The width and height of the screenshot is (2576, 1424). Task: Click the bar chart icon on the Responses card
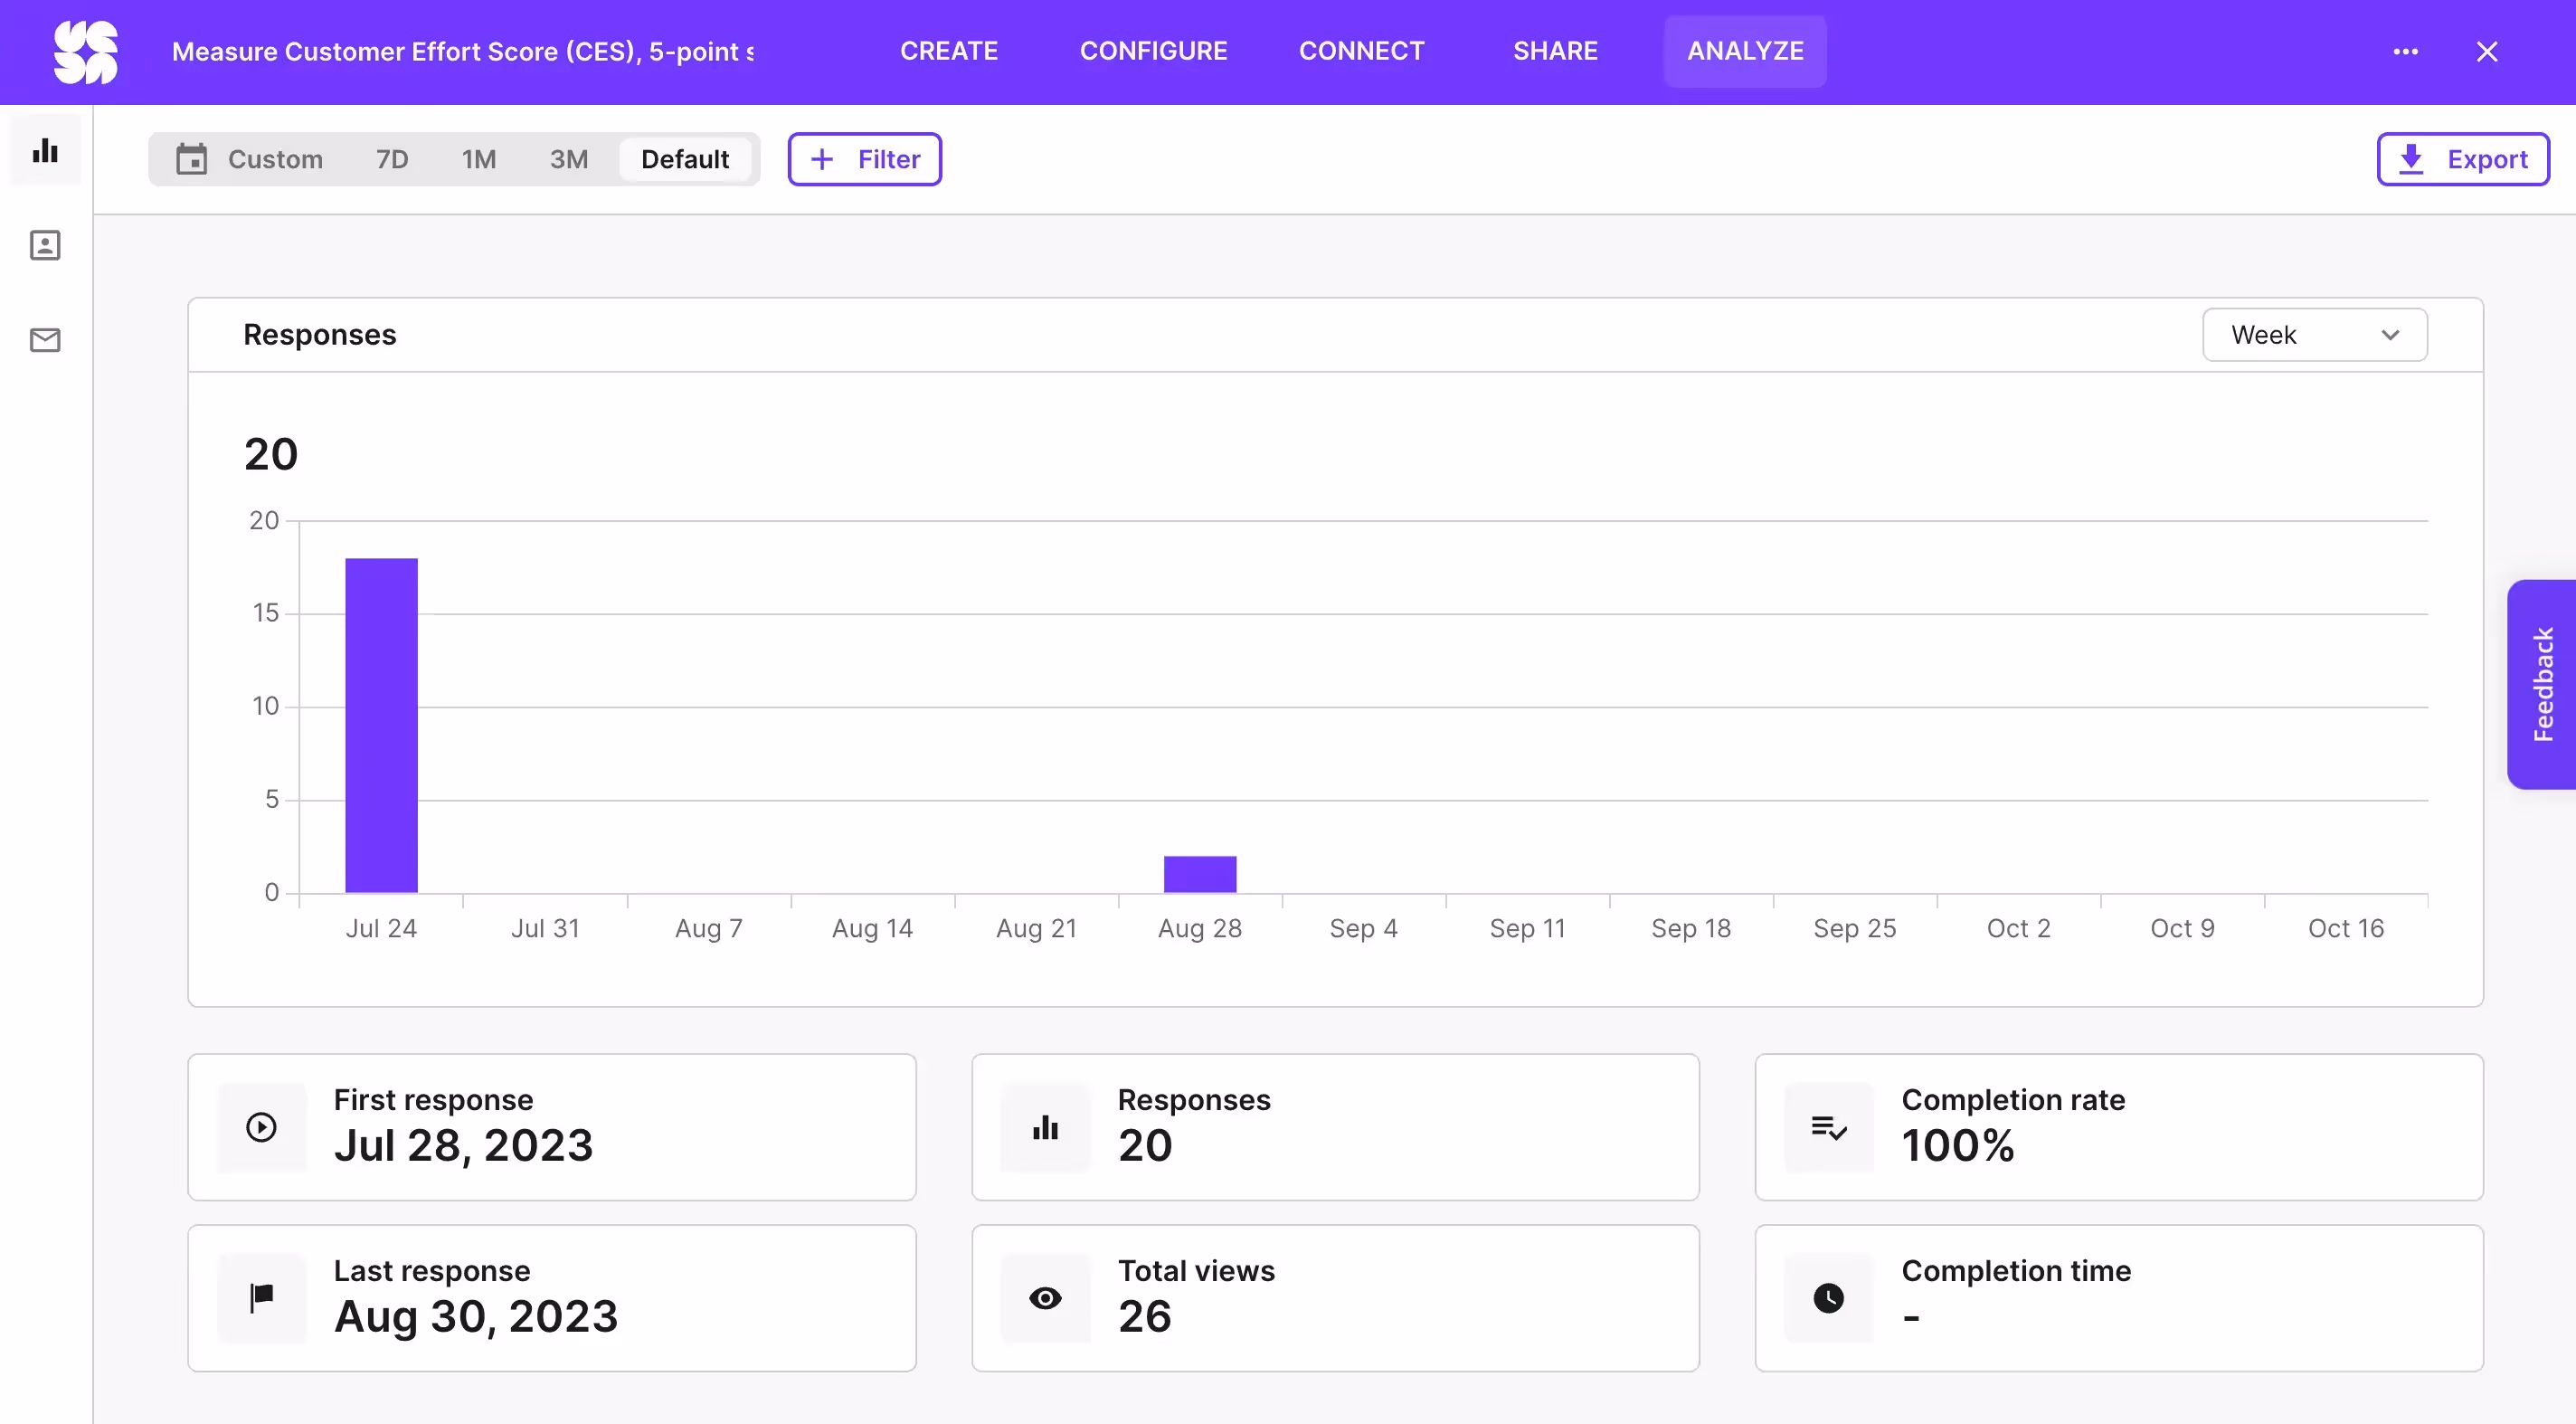pos(1045,1127)
